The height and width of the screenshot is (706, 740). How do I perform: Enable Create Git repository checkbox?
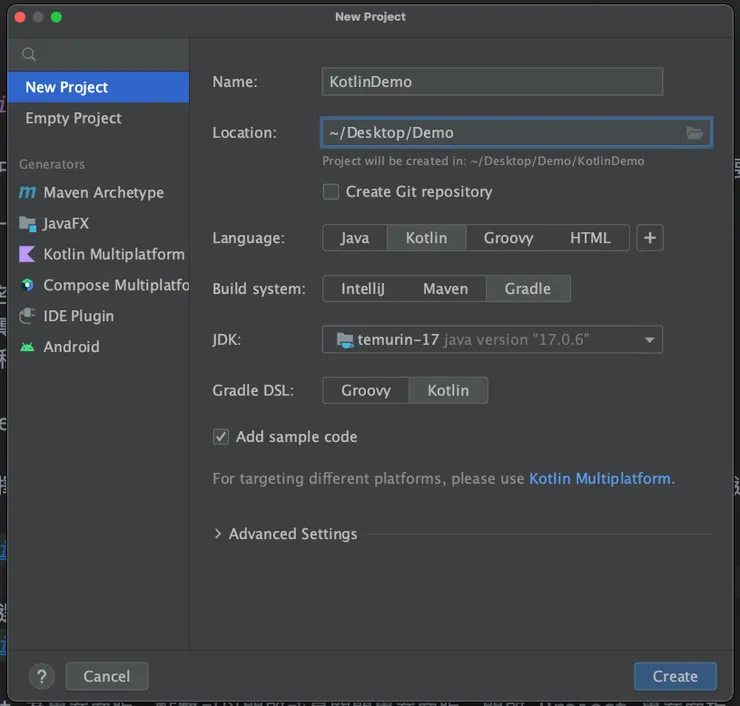331,192
